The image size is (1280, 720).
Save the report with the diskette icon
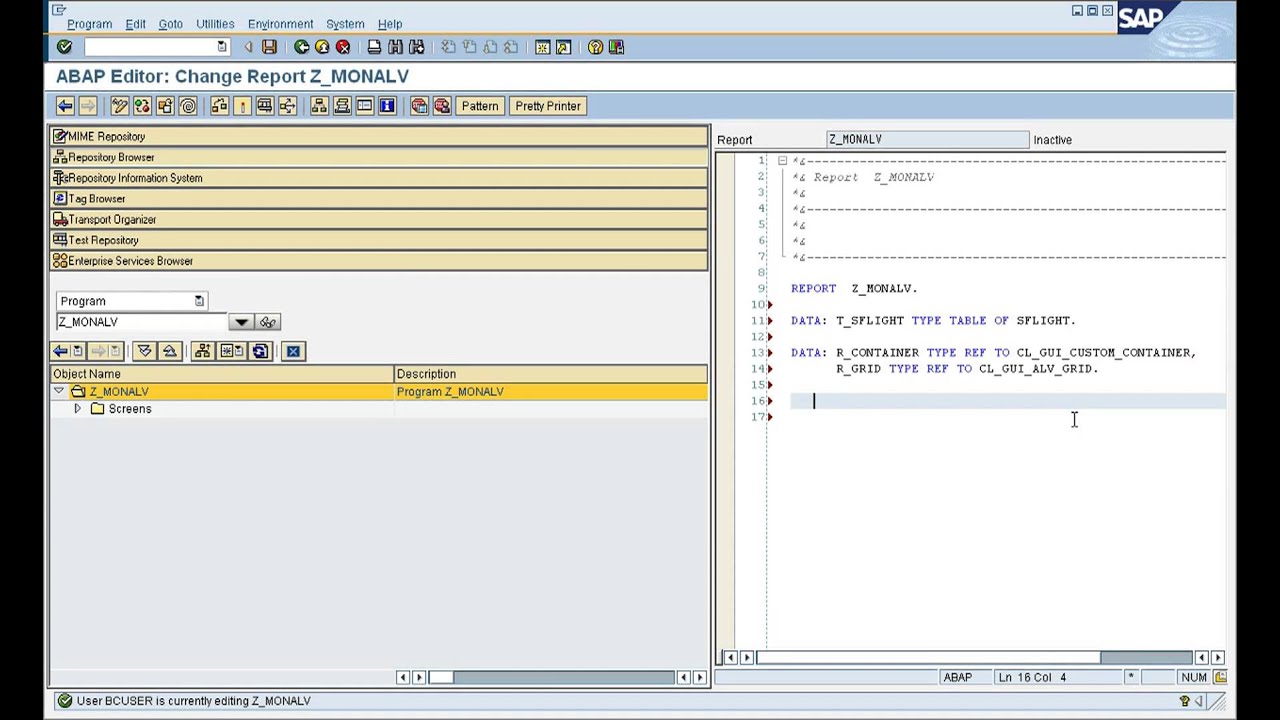[x=269, y=47]
